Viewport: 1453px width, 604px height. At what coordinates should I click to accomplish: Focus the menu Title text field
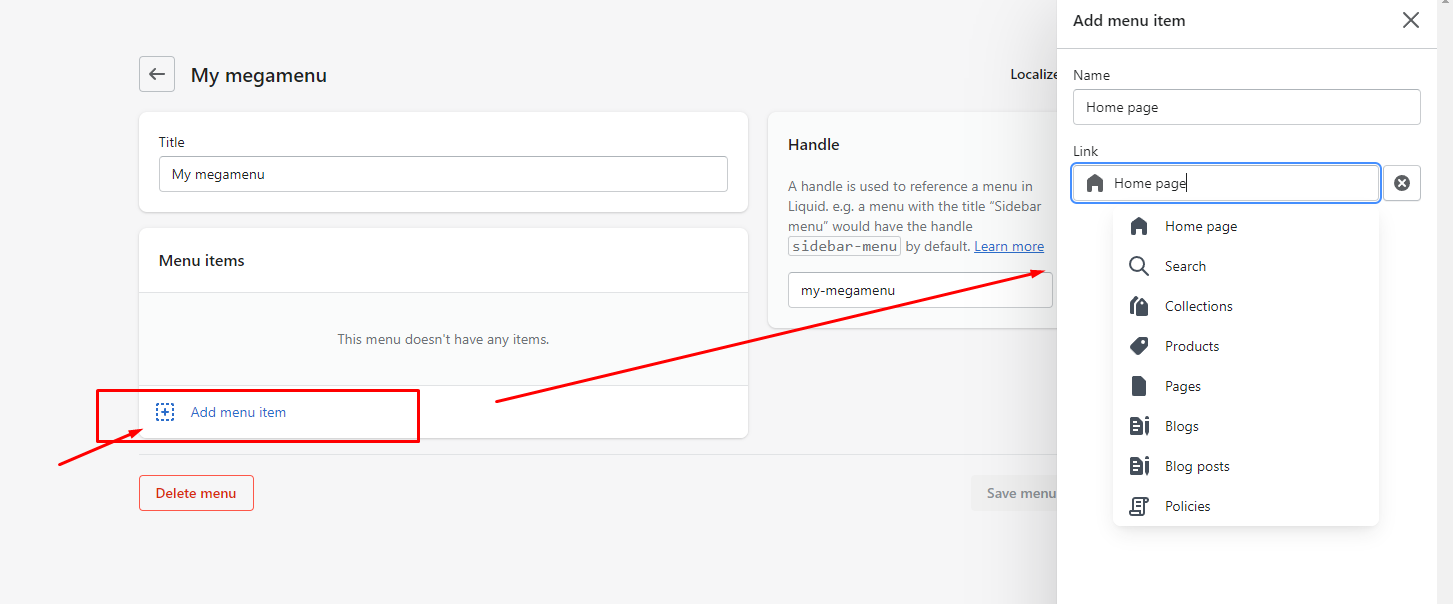pyautogui.click(x=443, y=174)
